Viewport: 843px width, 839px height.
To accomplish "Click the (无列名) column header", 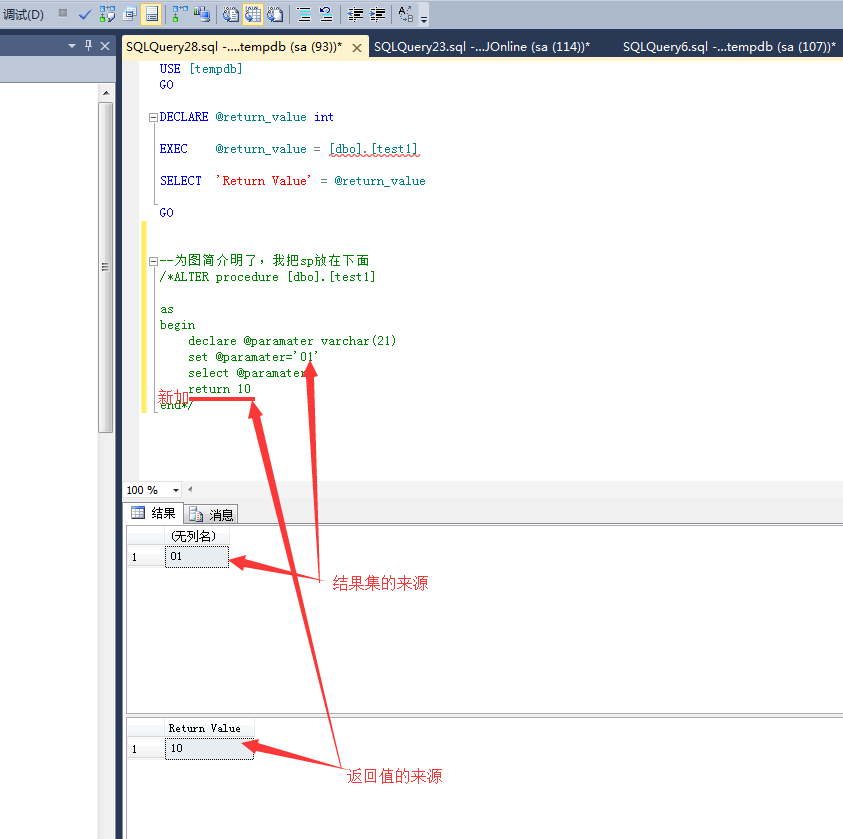I will pos(197,536).
